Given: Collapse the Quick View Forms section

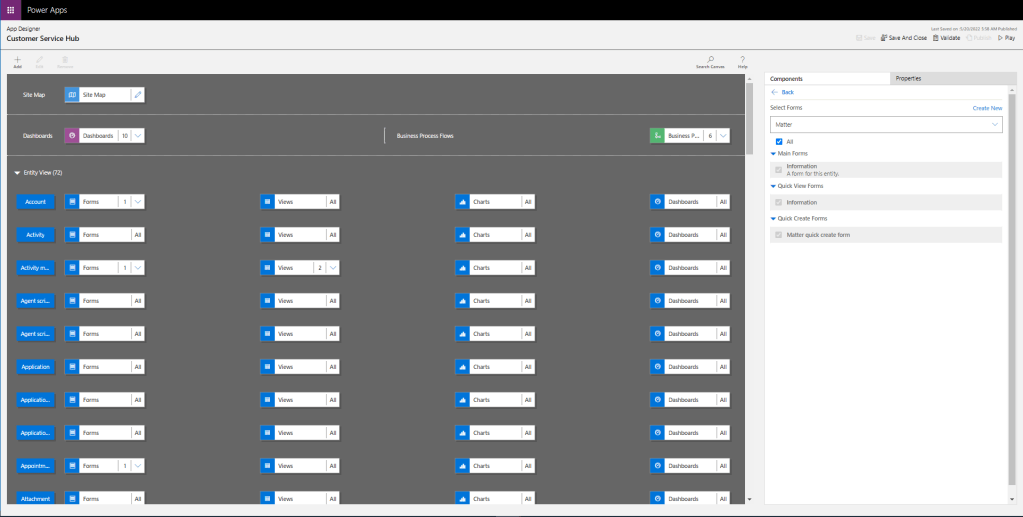Looking at the screenshot, I should coord(773,186).
